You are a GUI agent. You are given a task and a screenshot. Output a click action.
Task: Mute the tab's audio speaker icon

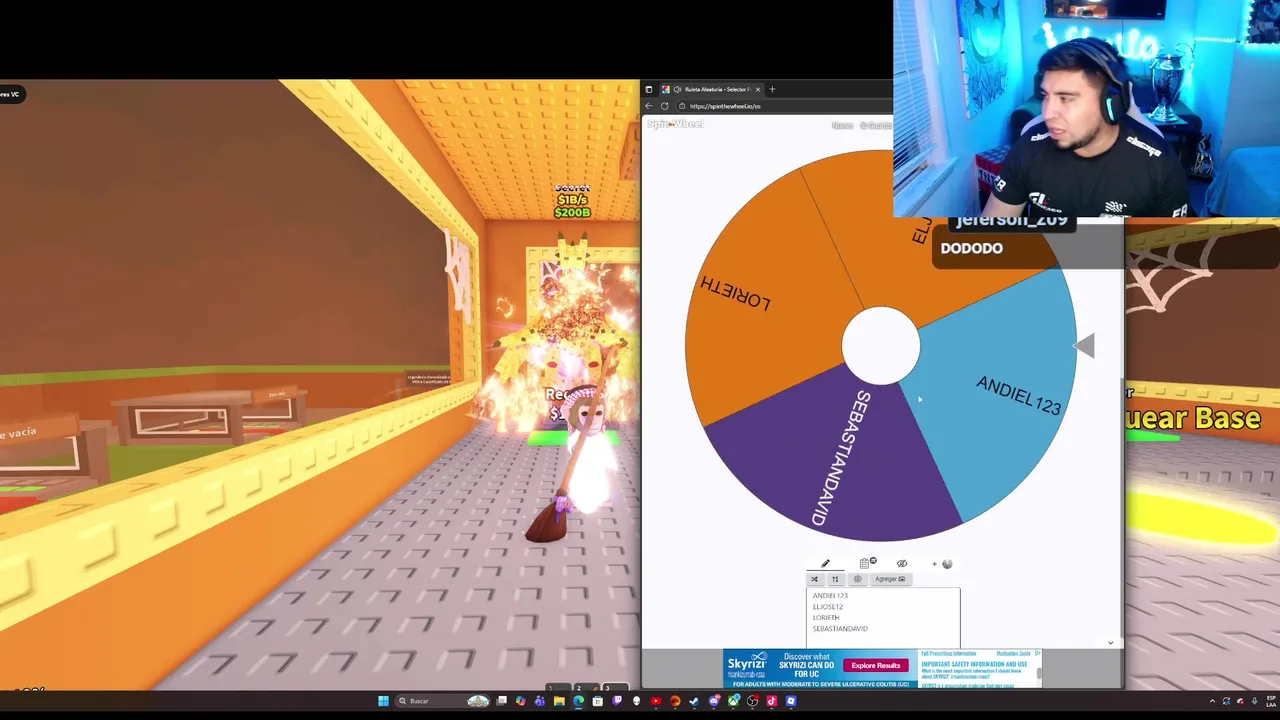(x=677, y=89)
